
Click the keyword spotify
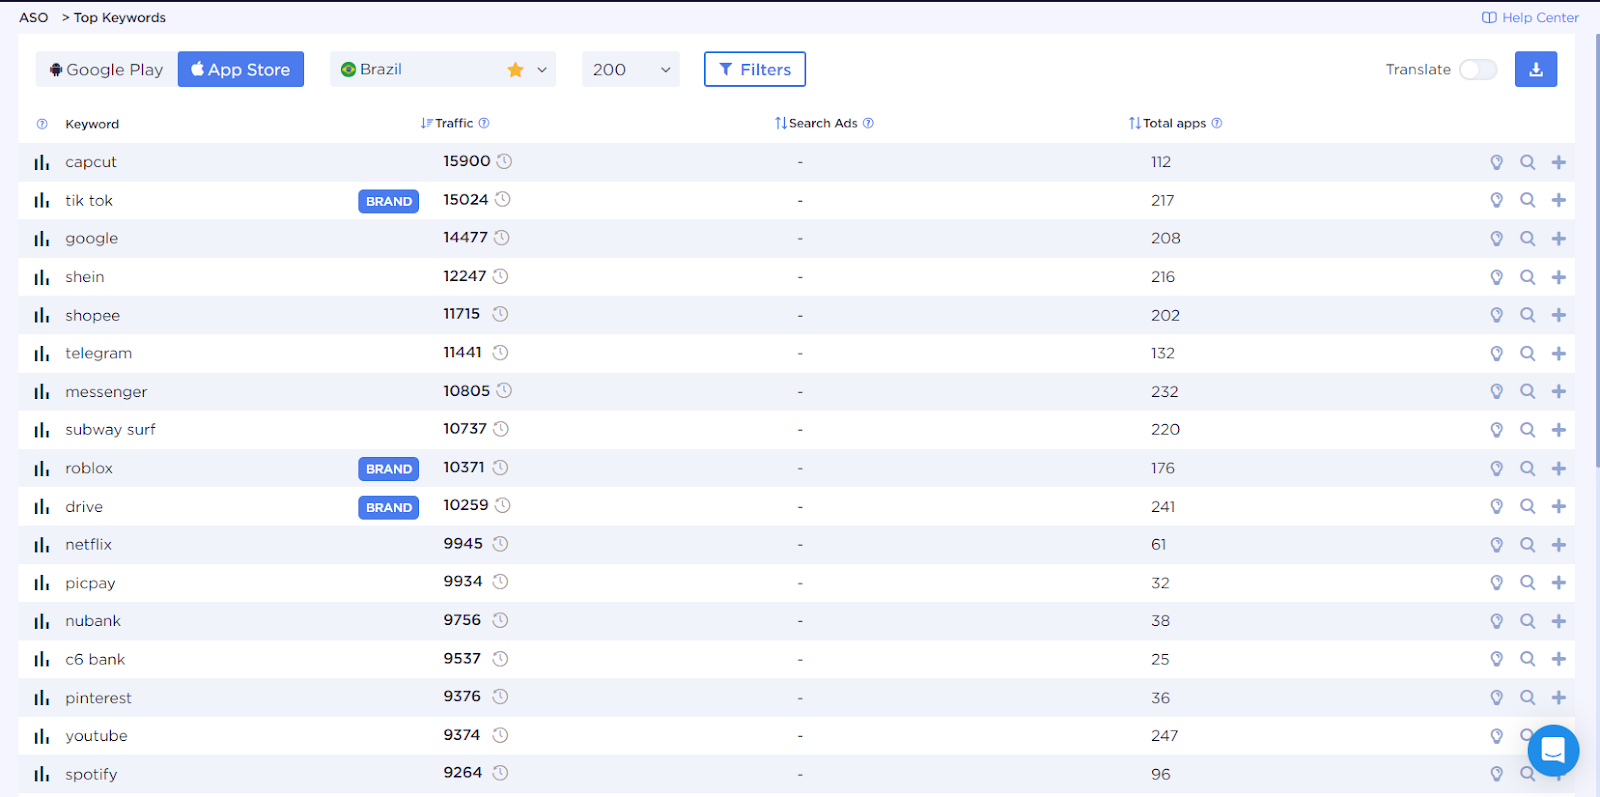(91, 774)
